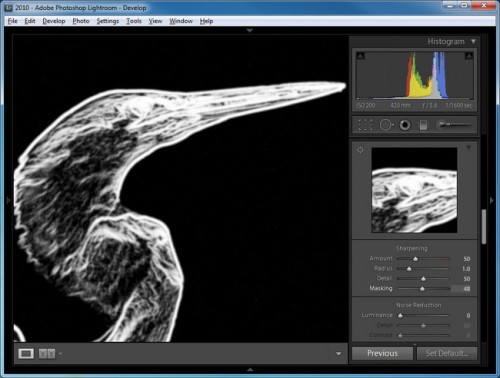Open the Develop menu
The width and height of the screenshot is (500, 378).
tap(54, 21)
